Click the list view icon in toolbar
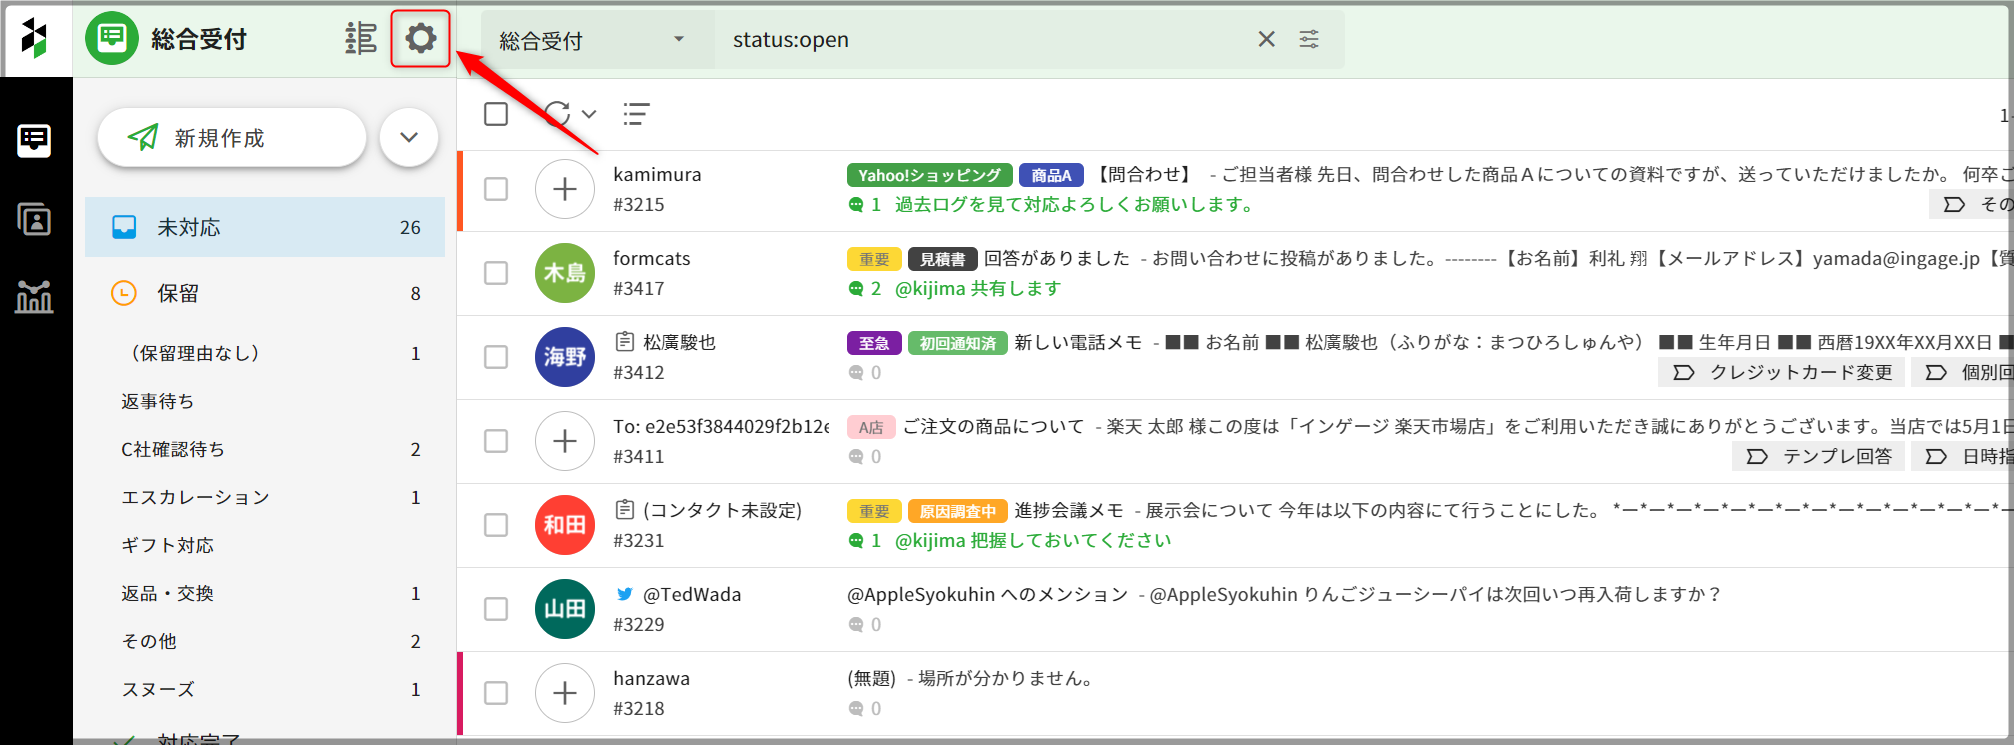The image size is (2014, 745). pyautogui.click(x=636, y=114)
